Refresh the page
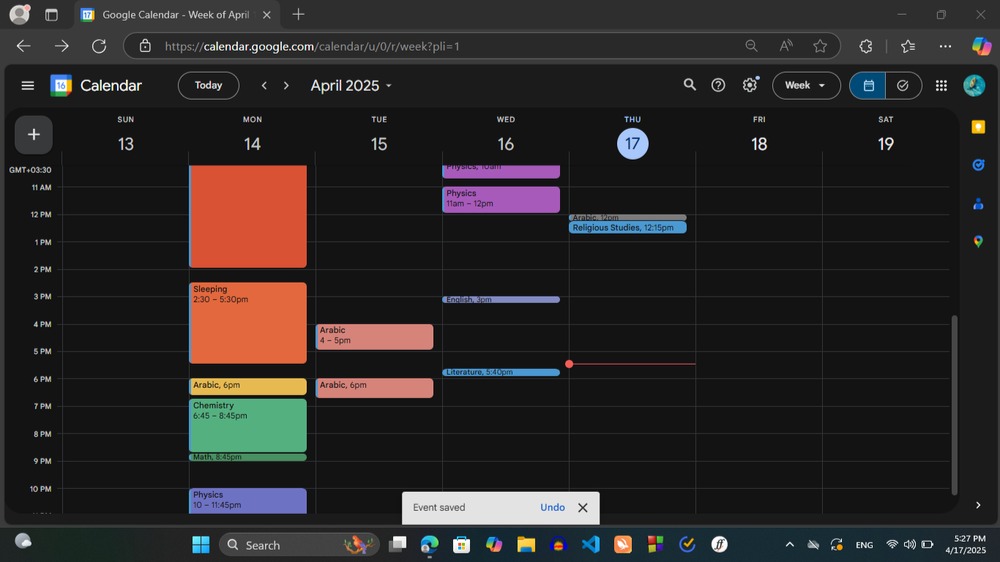Viewport: 1000px width, 562px height. [99, 46]
